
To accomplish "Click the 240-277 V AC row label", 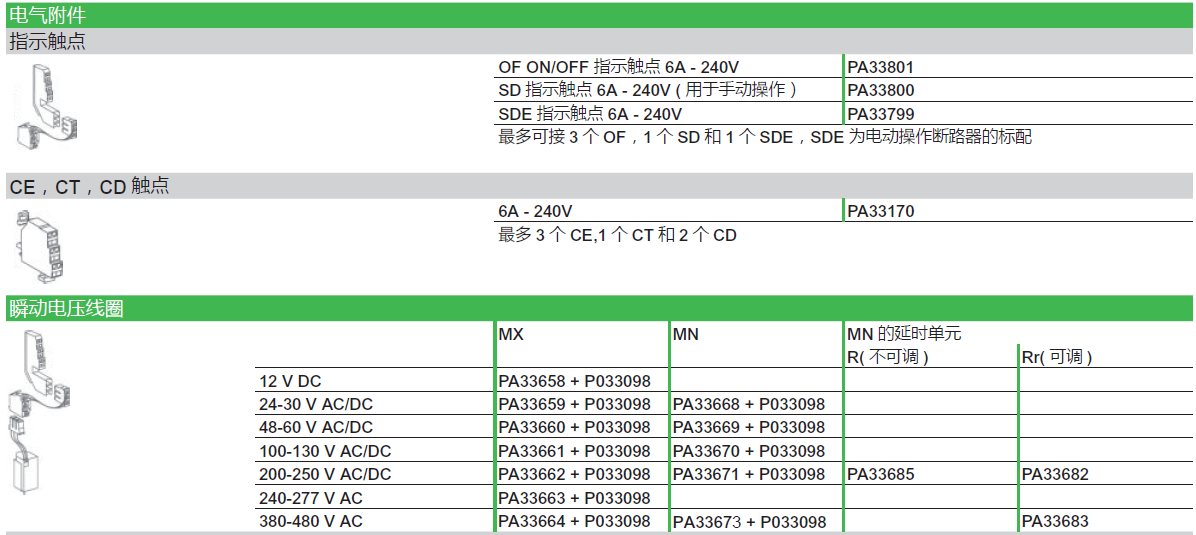I will (x=311, y=498).
